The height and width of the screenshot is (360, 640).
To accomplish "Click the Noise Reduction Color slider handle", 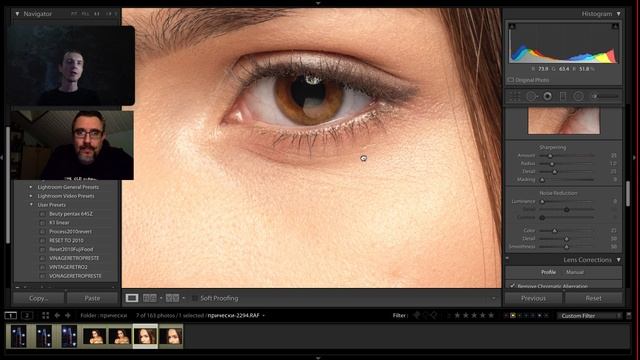I will coord(554,231).
